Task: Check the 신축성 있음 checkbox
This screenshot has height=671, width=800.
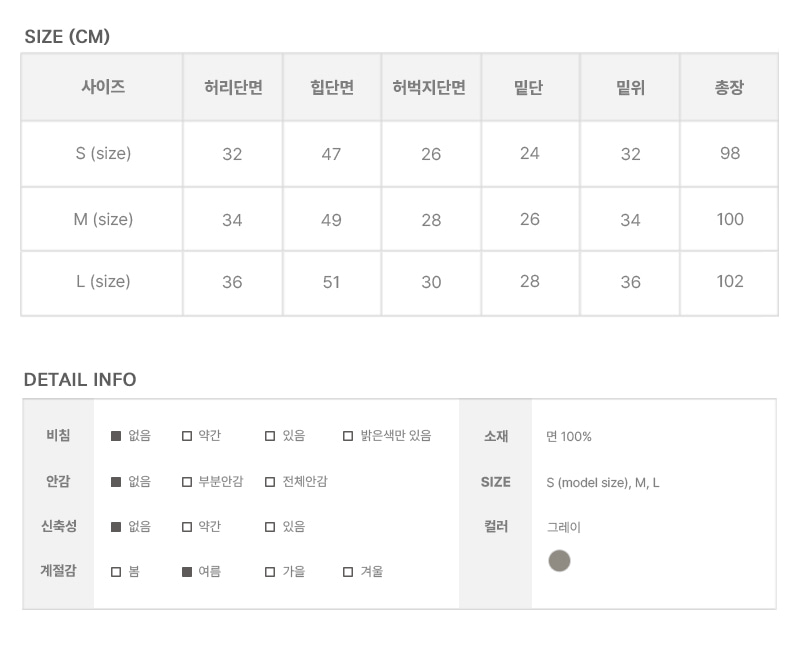Action: pos(270,527)
